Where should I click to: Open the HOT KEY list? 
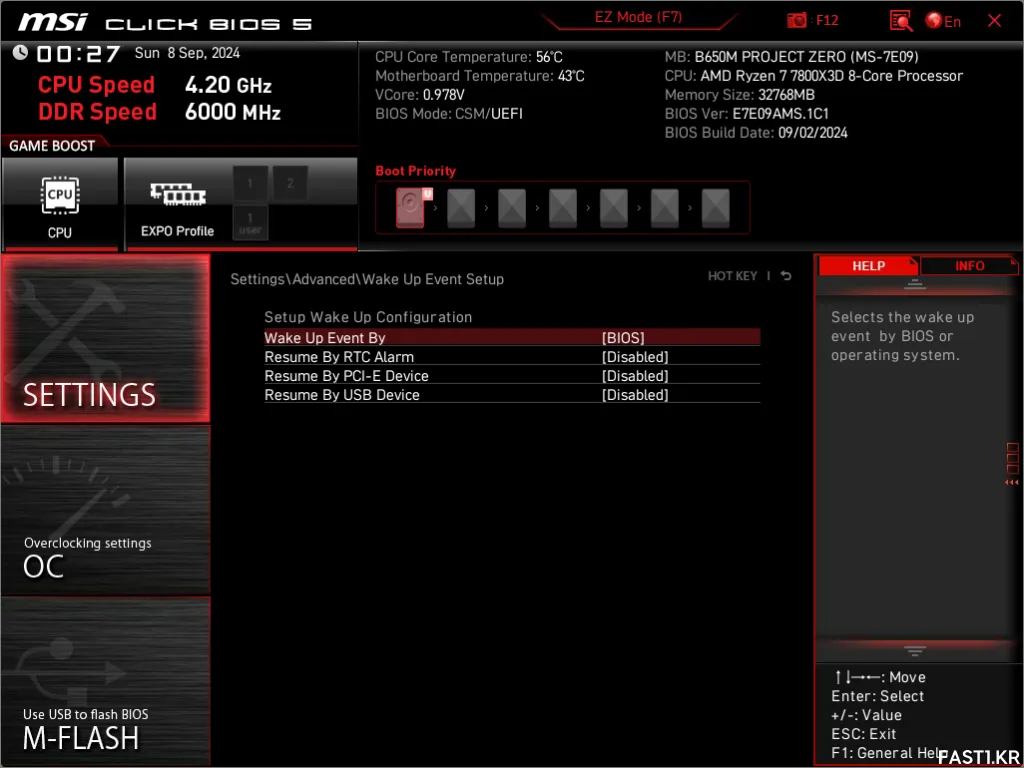(x=732, y=276)
